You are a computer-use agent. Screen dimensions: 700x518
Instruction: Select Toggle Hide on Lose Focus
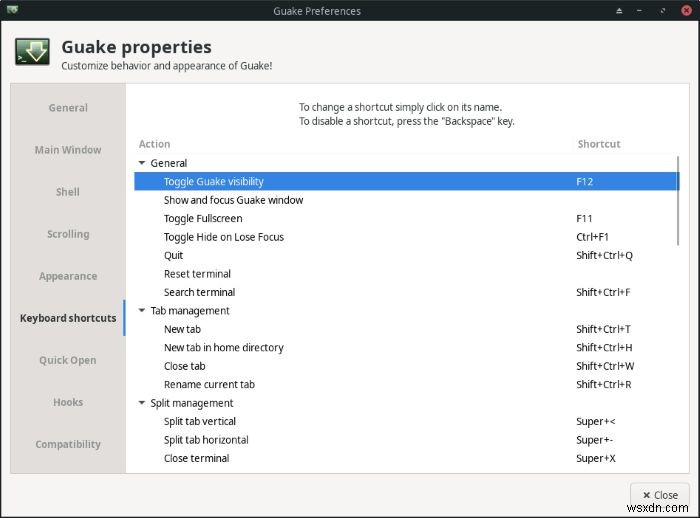tap(406, 237)
